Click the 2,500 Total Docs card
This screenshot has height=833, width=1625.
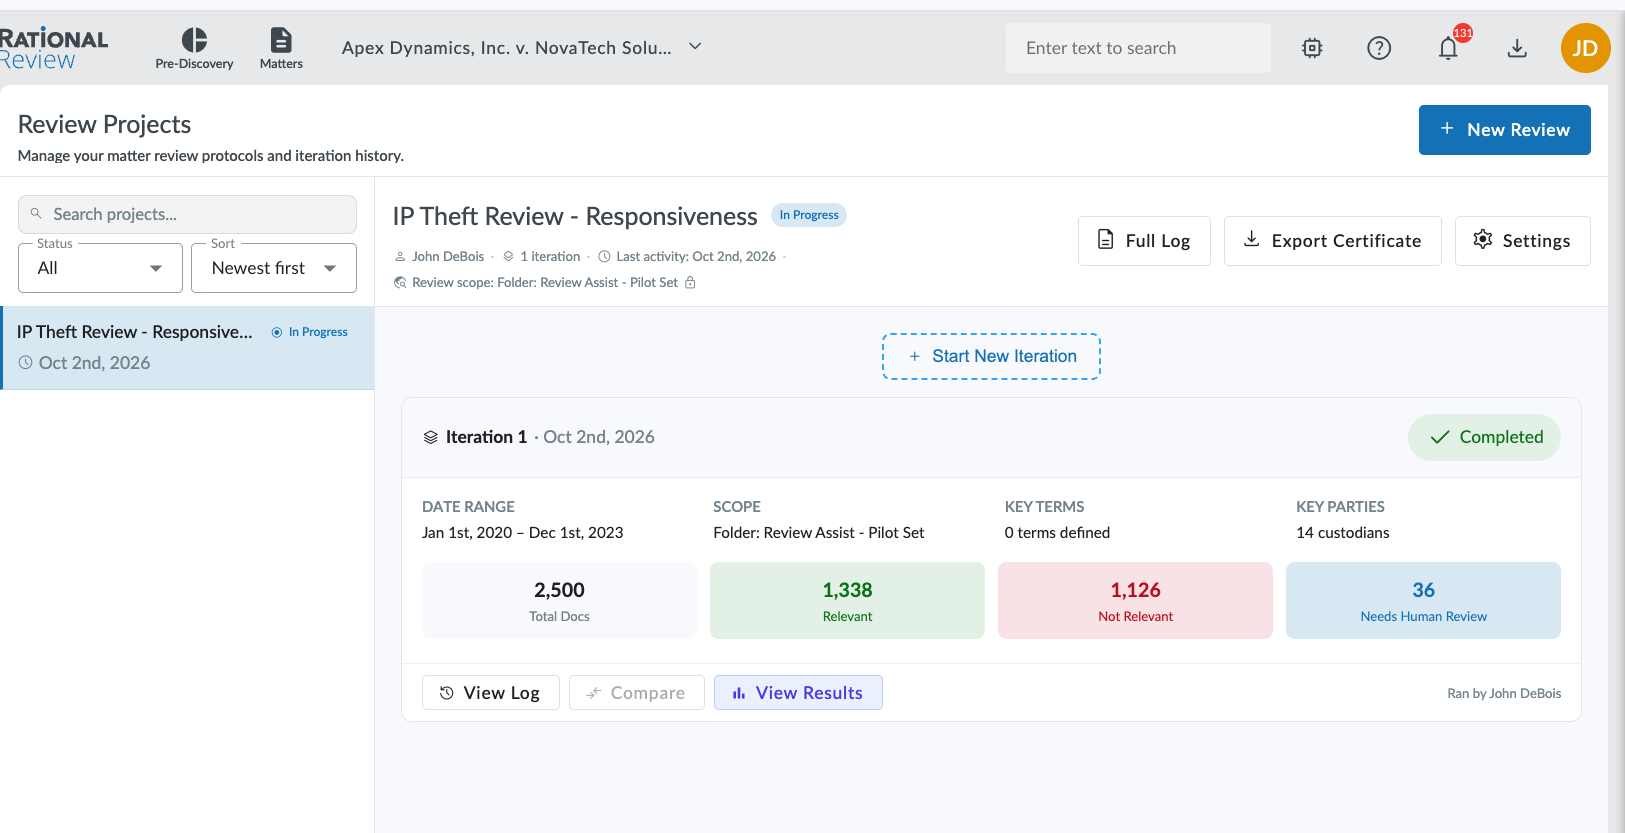point(559,601)
